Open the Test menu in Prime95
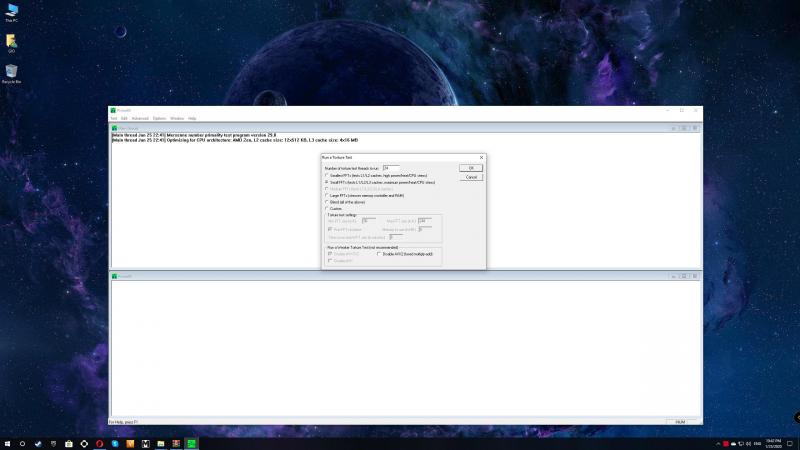The image size is (800, 450). click(114, 118)
